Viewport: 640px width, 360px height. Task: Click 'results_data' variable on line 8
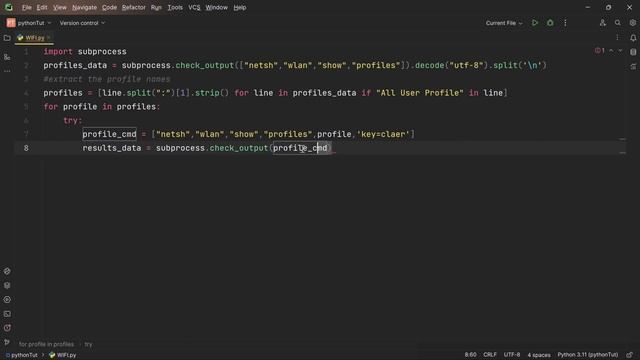[x=112, y=148]
